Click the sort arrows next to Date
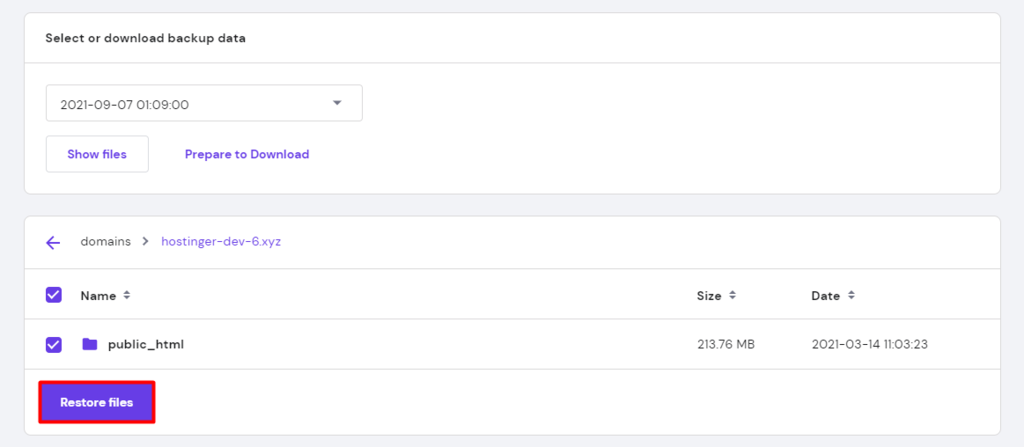The height and width of the screenshot is (447, 1024). pyautogui.click(x=850, y=296)
